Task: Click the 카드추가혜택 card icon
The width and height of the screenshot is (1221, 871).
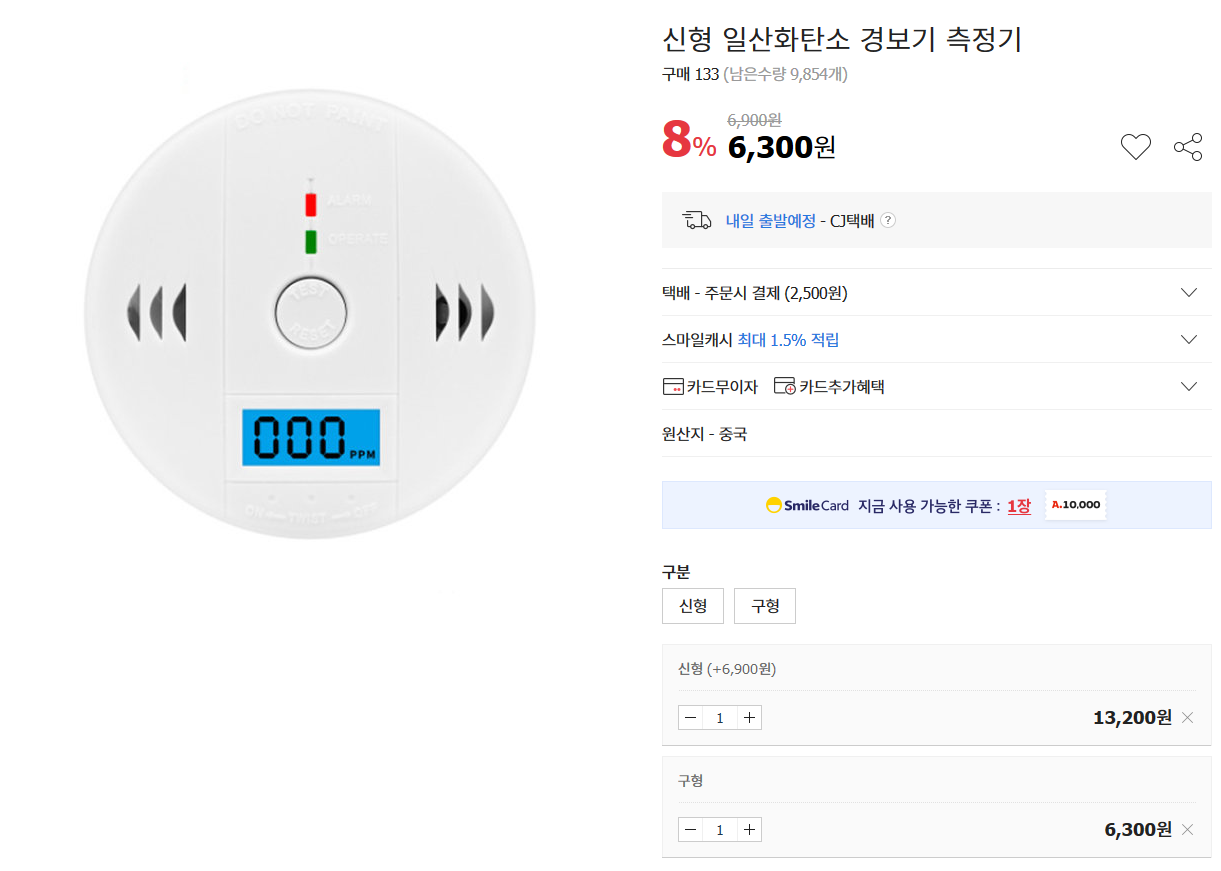Action: pos(785,387)
